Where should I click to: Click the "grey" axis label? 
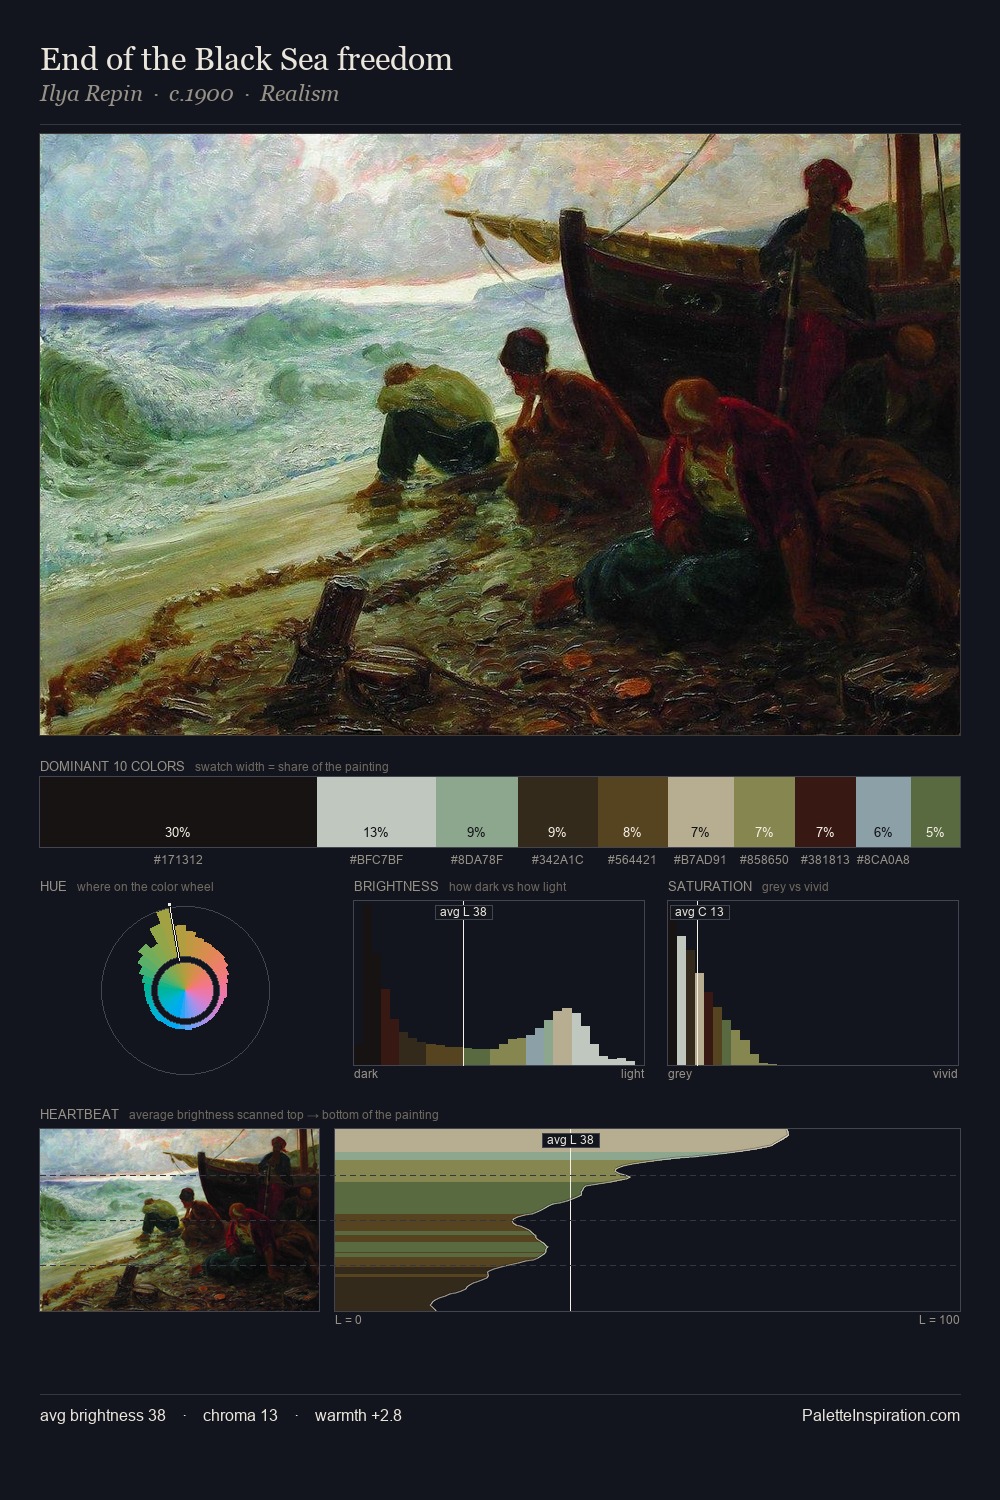point(680,1074)
